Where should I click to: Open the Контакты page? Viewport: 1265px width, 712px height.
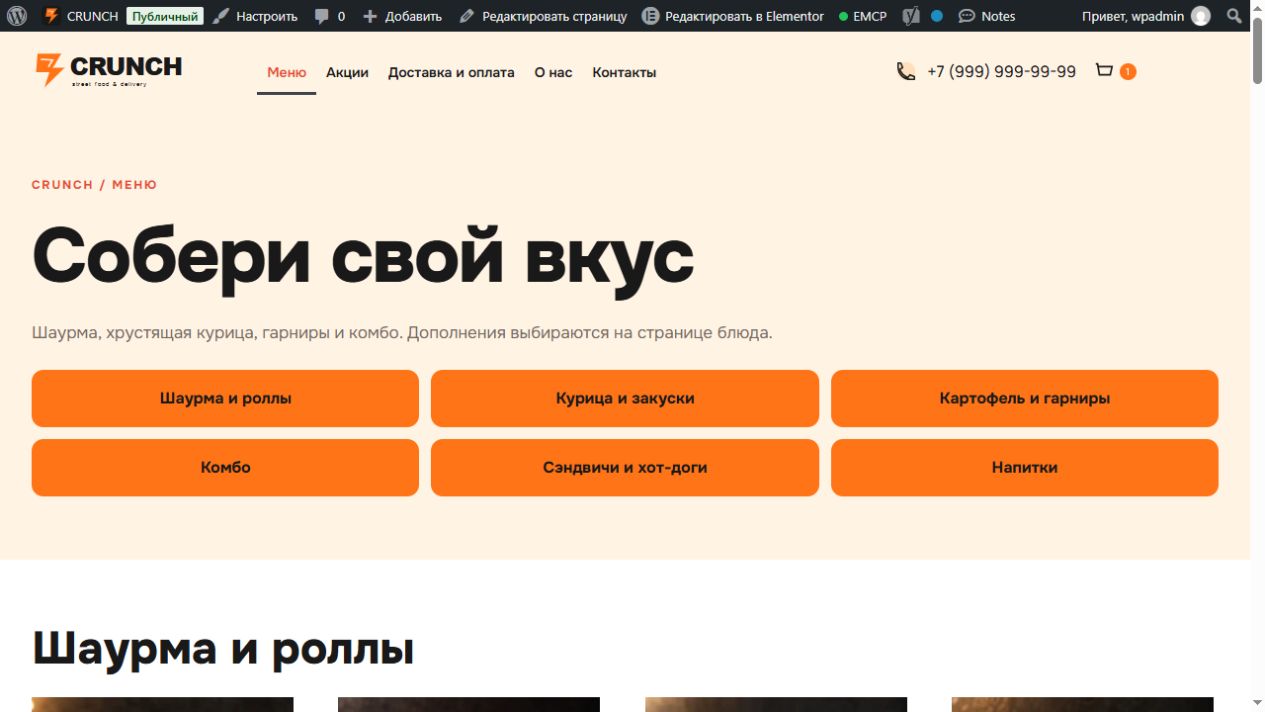click(624, 72)
